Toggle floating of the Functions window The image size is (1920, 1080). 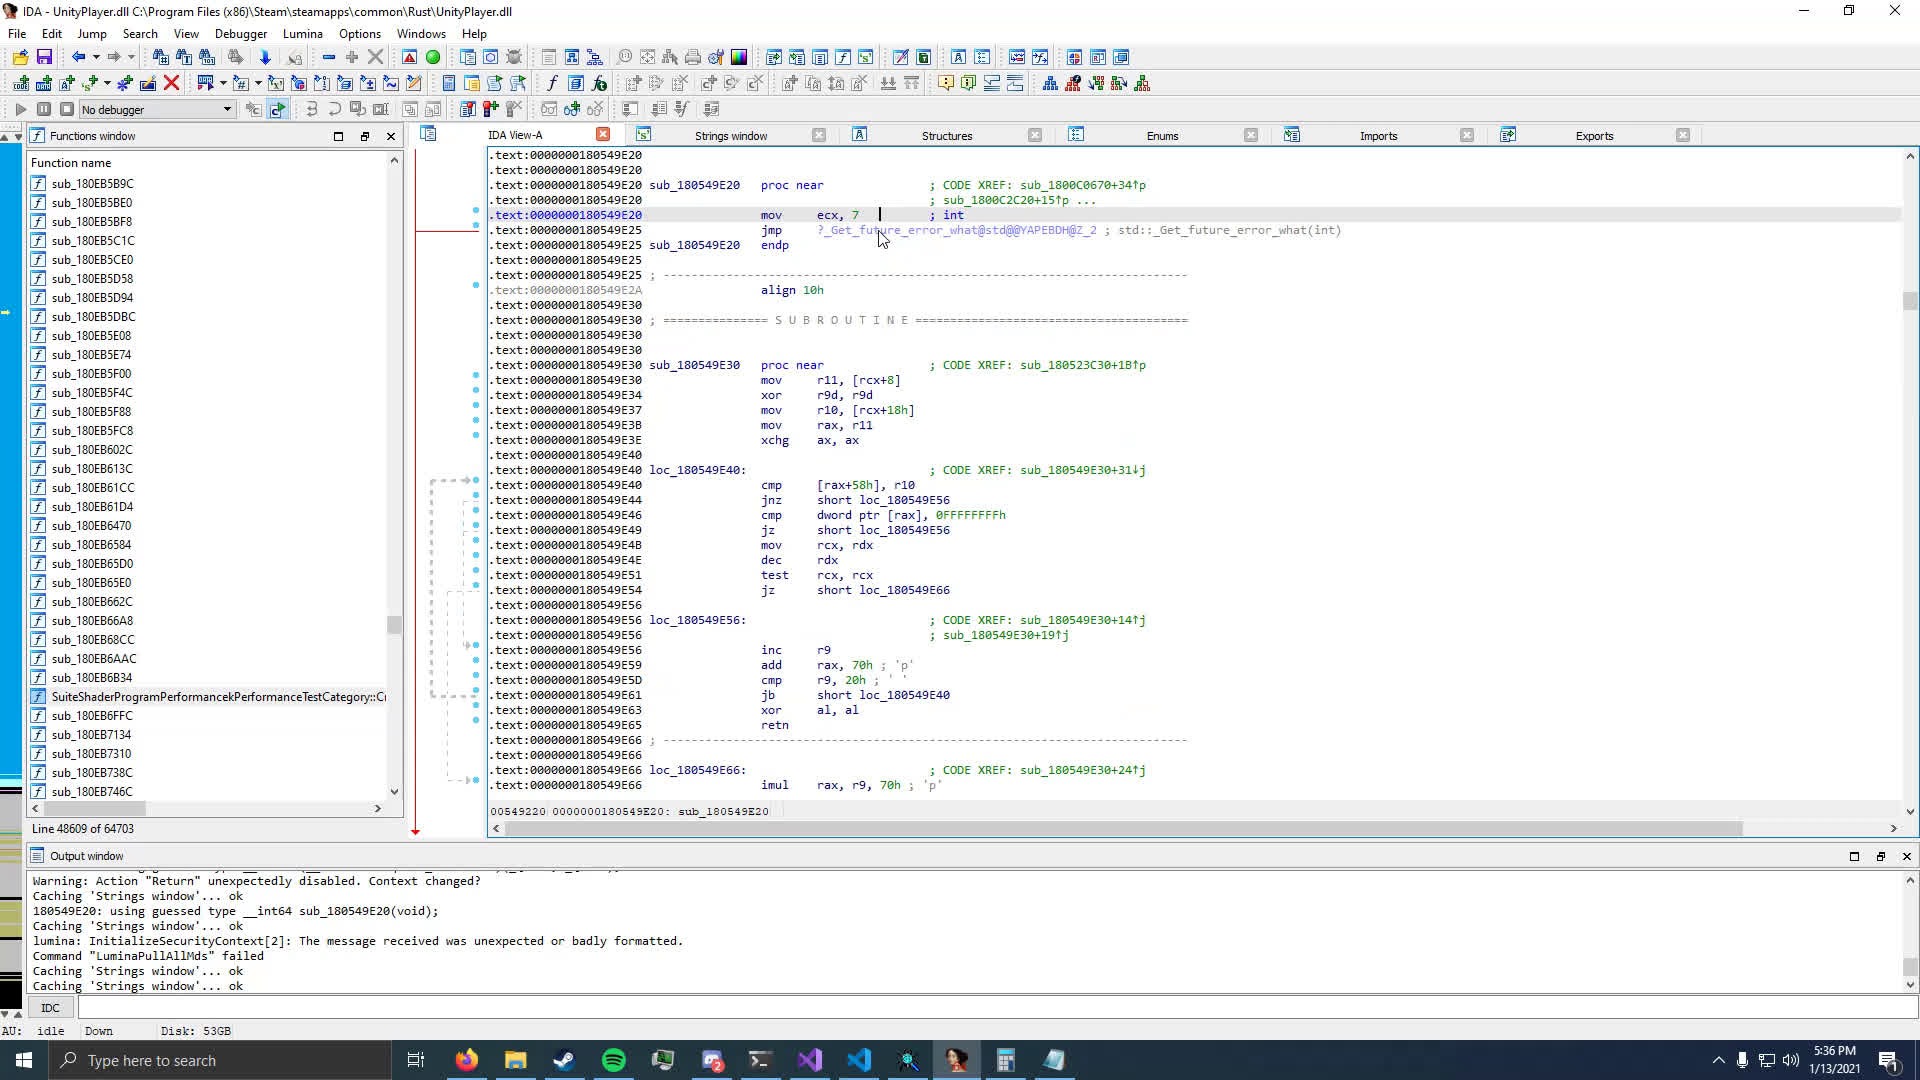pos(364,136)
